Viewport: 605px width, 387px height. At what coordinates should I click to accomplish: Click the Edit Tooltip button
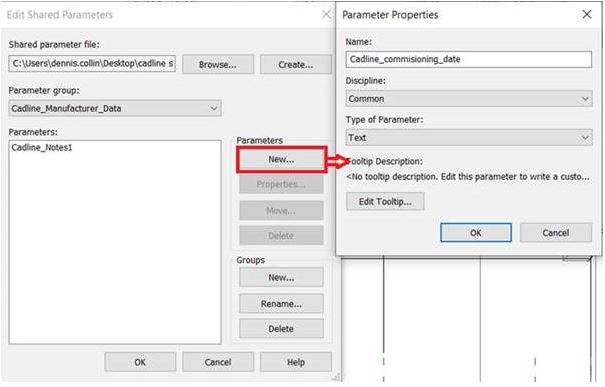tap(385, 201)
